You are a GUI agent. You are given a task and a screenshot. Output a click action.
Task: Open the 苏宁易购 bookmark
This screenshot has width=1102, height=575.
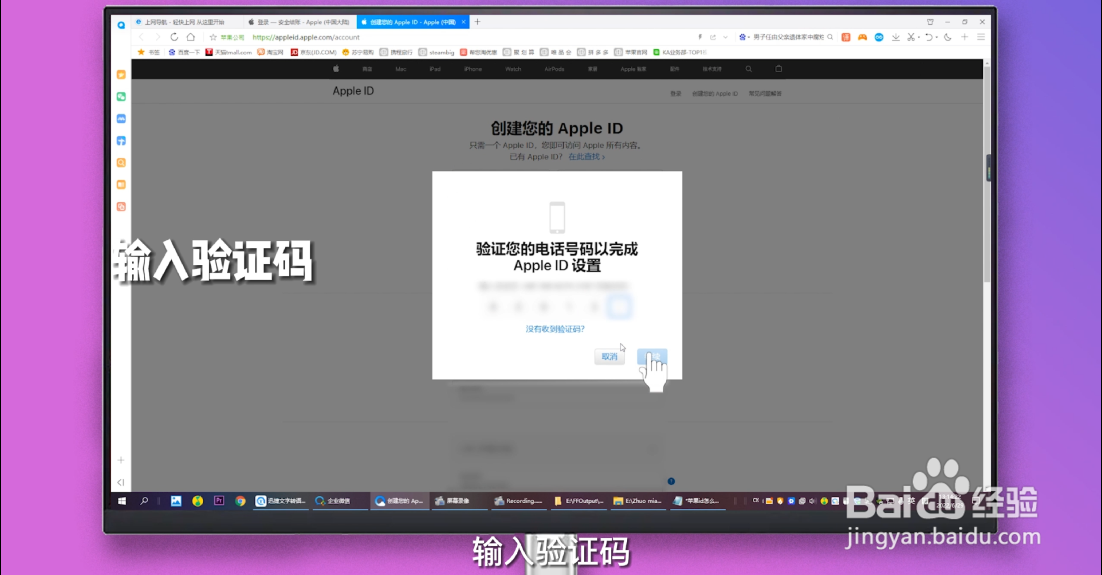(x=358, y=52)
